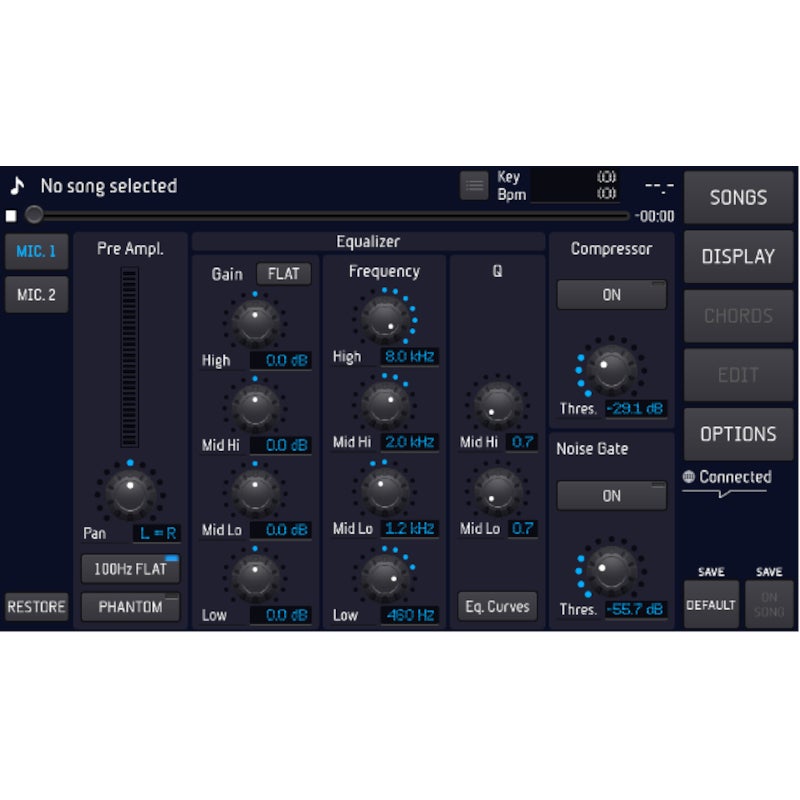Click the Low gain knob
Image resolution: width=800 pixels, height=800 pixels.
[255, 577]
